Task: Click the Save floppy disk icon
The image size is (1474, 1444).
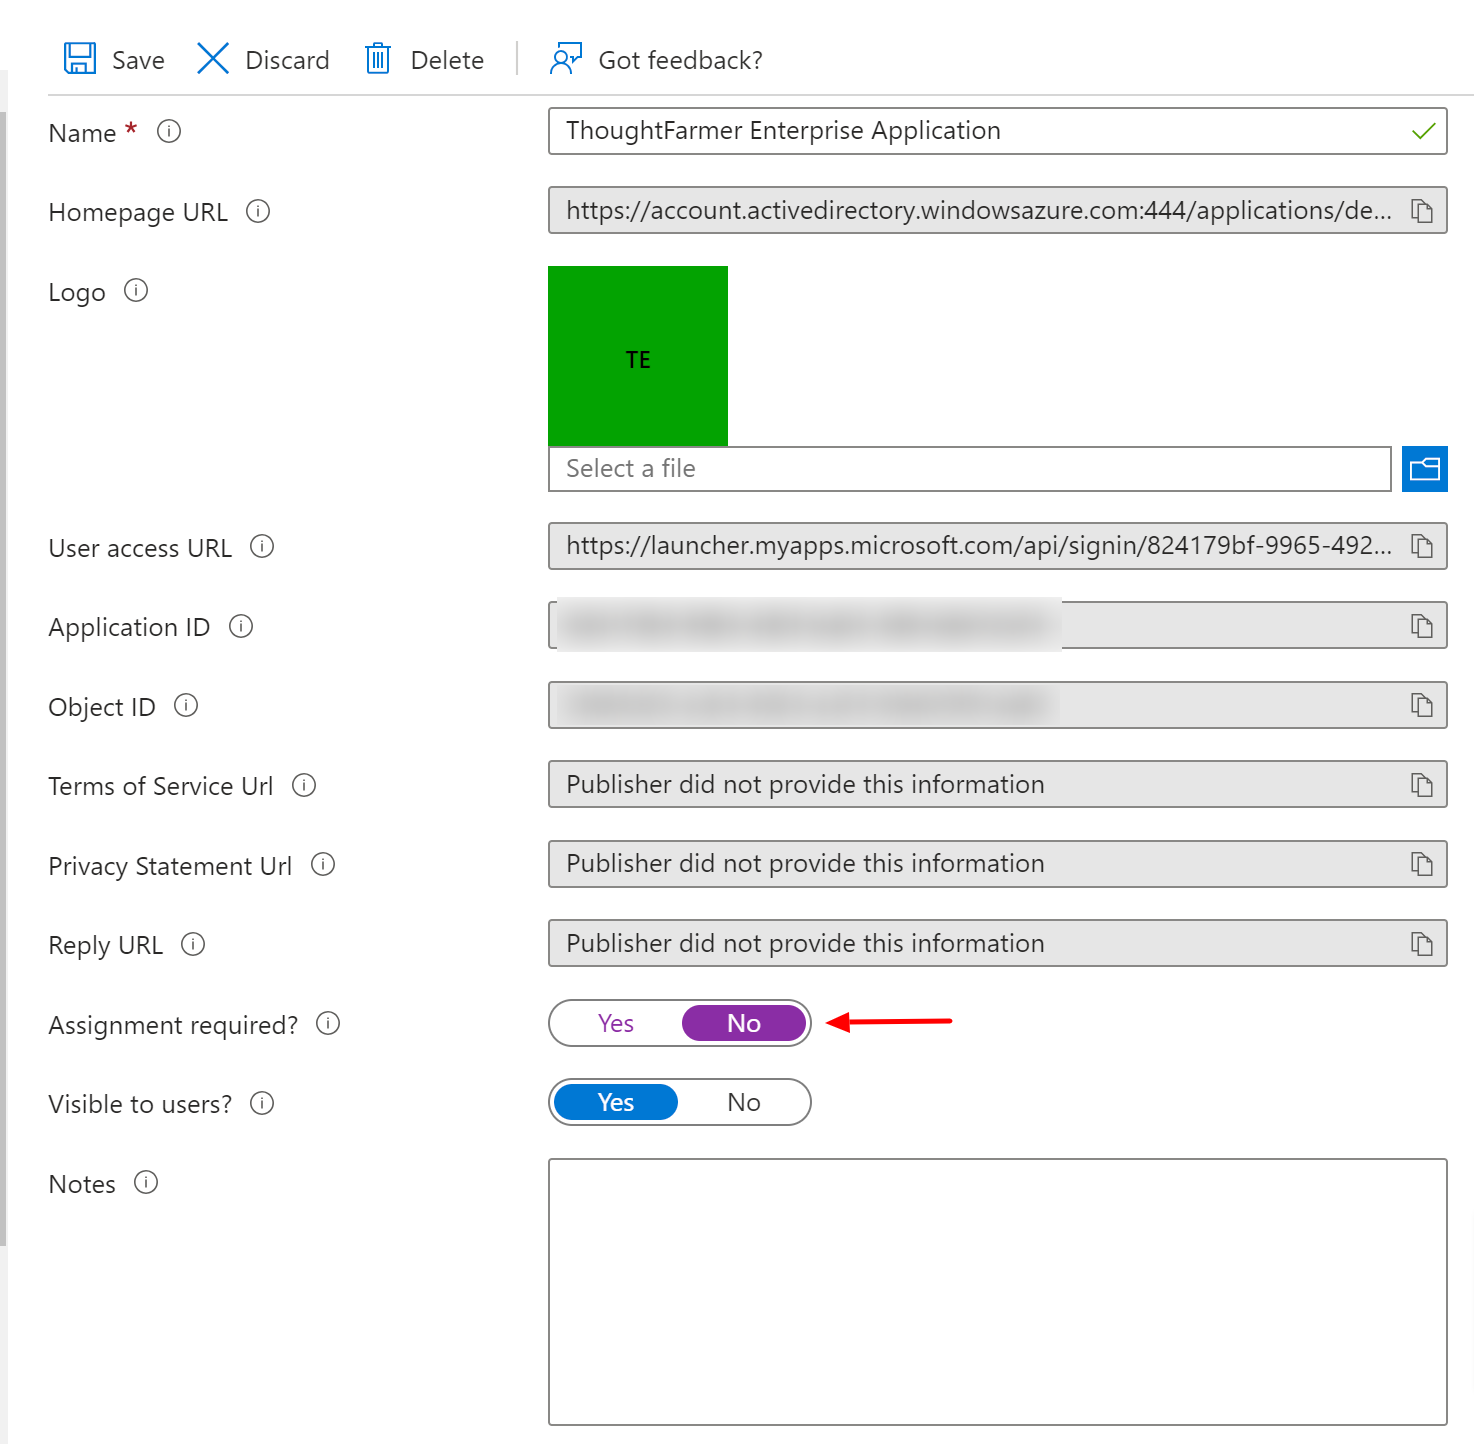Action: (x=80, y=58)
